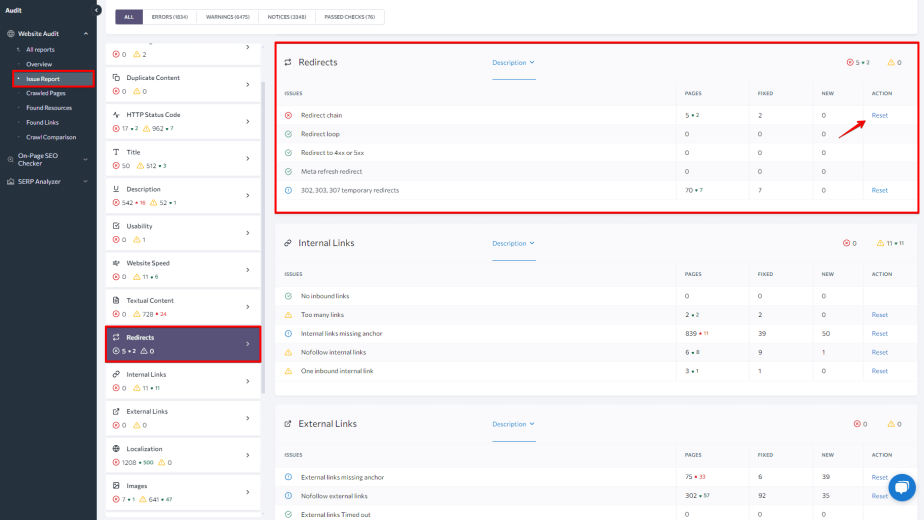Click the HTTP Status Code category icon

116,114
